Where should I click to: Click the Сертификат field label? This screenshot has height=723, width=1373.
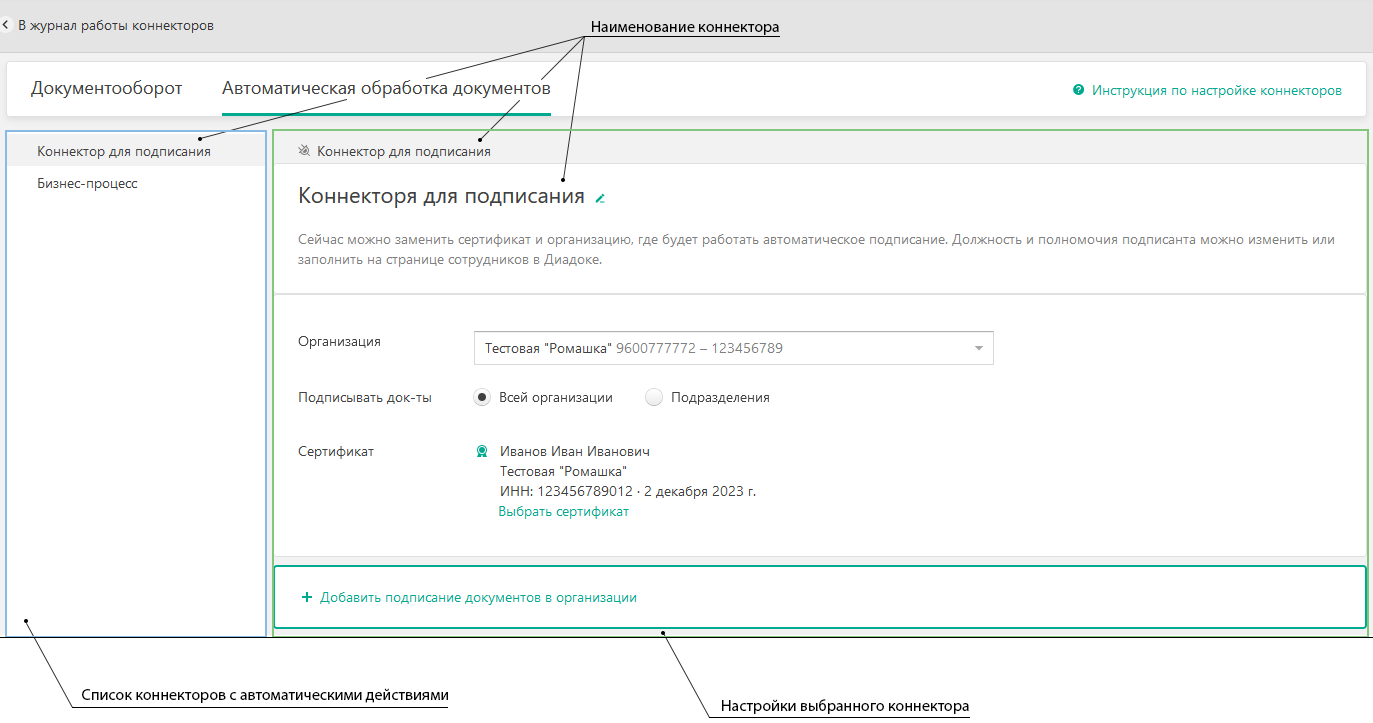336,451
